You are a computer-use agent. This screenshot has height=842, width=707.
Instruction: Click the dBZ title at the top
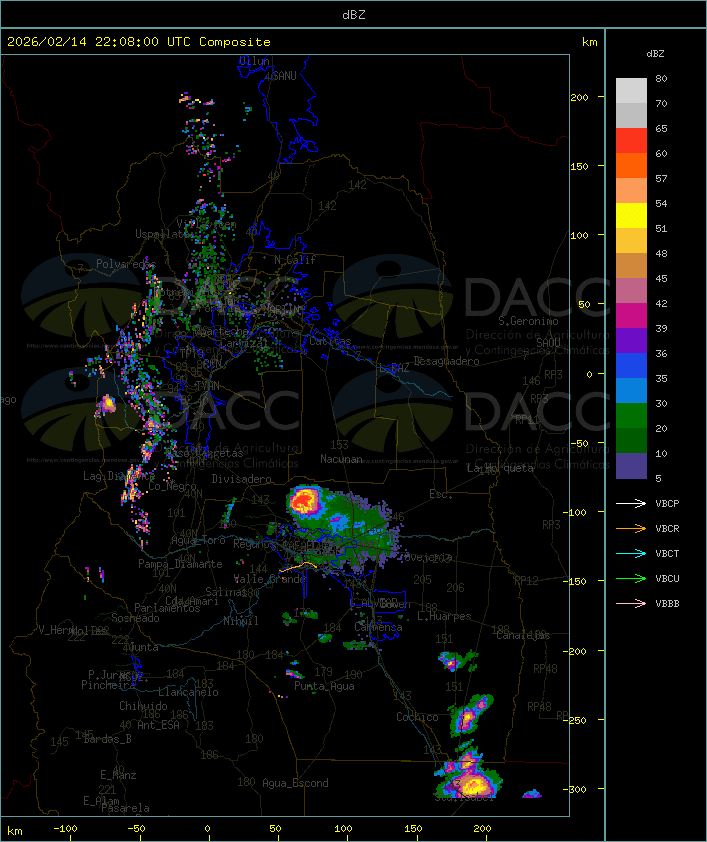(x=354, y=15)
